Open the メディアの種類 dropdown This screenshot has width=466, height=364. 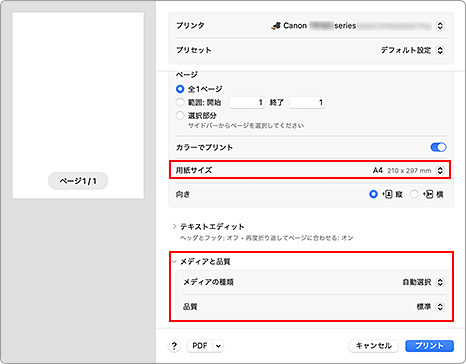click(x=440, y=282)
